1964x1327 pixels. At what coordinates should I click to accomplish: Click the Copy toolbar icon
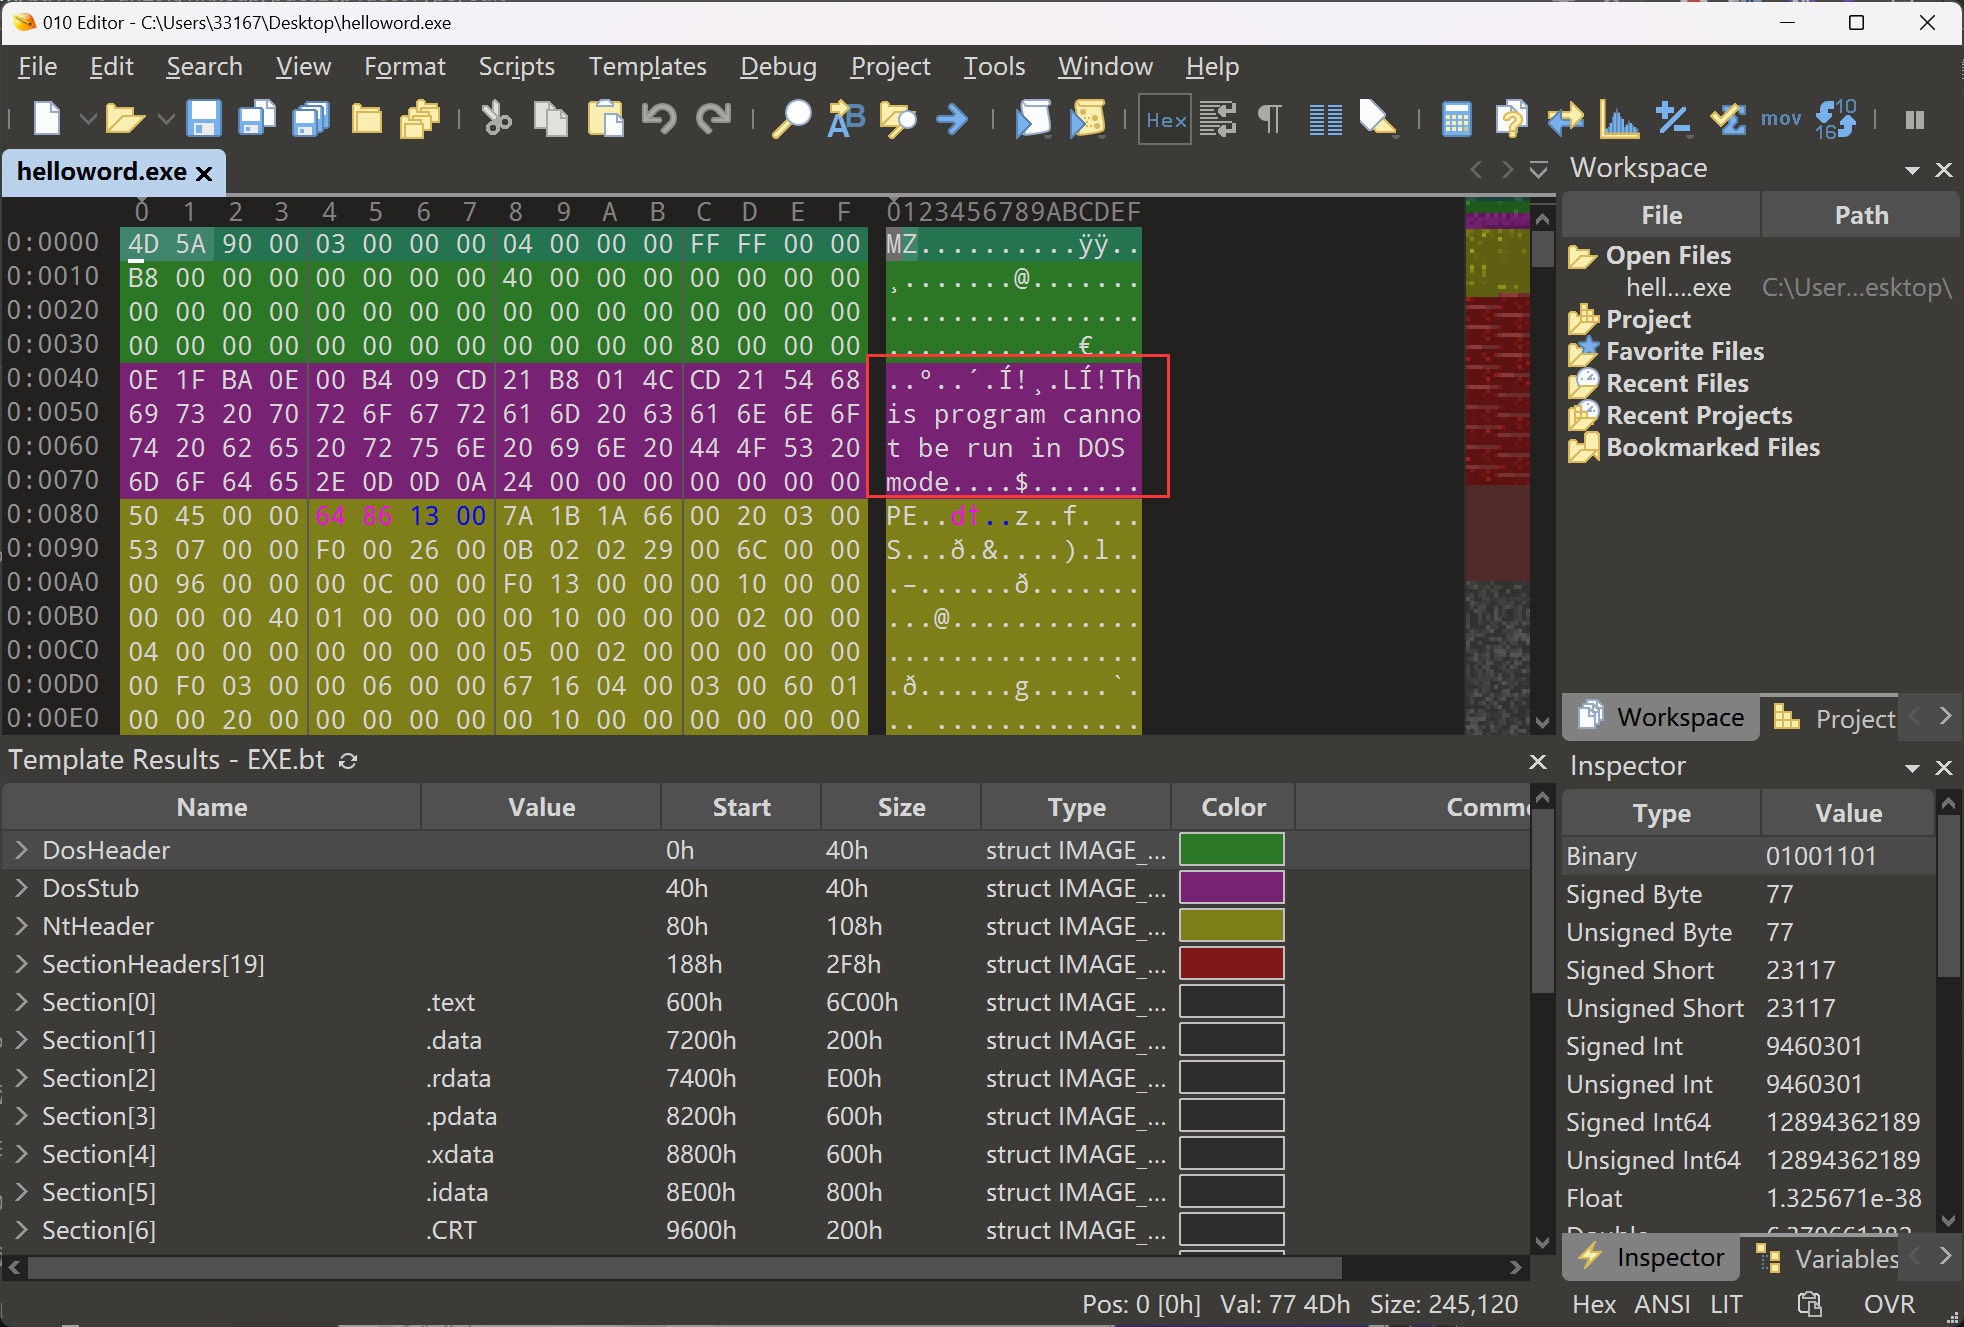click(x=550, y=119)
